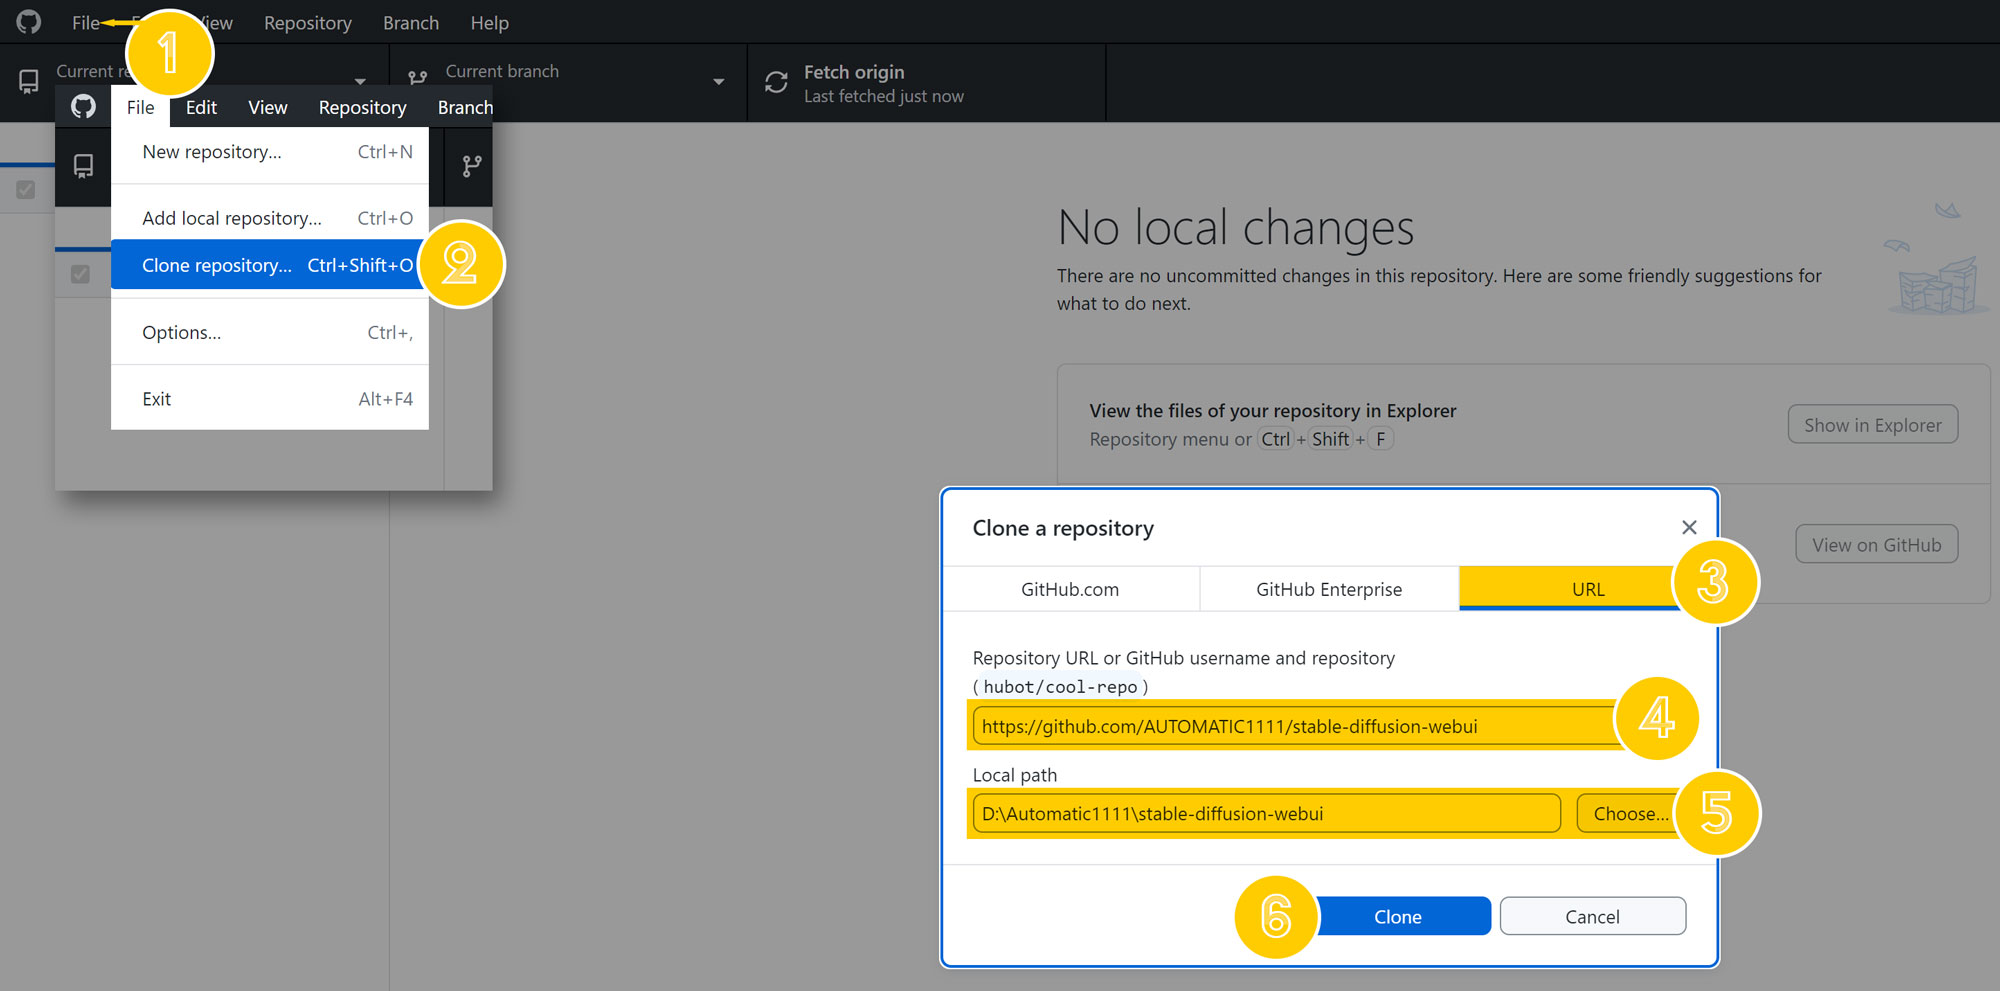This screenshot has width=2000, height=991.
Task: Expand the Current branch dropdown arrow
Action: [718, 82]
